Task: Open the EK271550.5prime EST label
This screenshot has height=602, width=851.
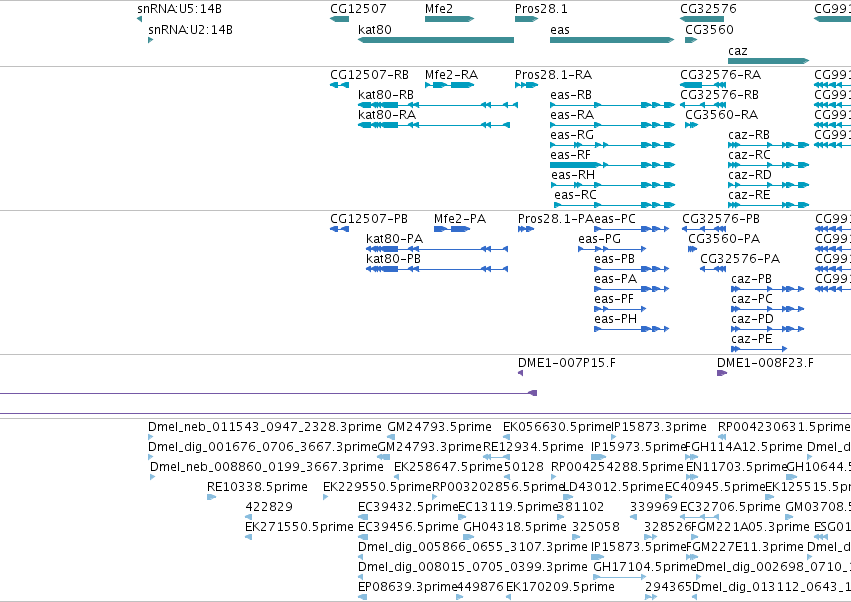Action: 299,527
